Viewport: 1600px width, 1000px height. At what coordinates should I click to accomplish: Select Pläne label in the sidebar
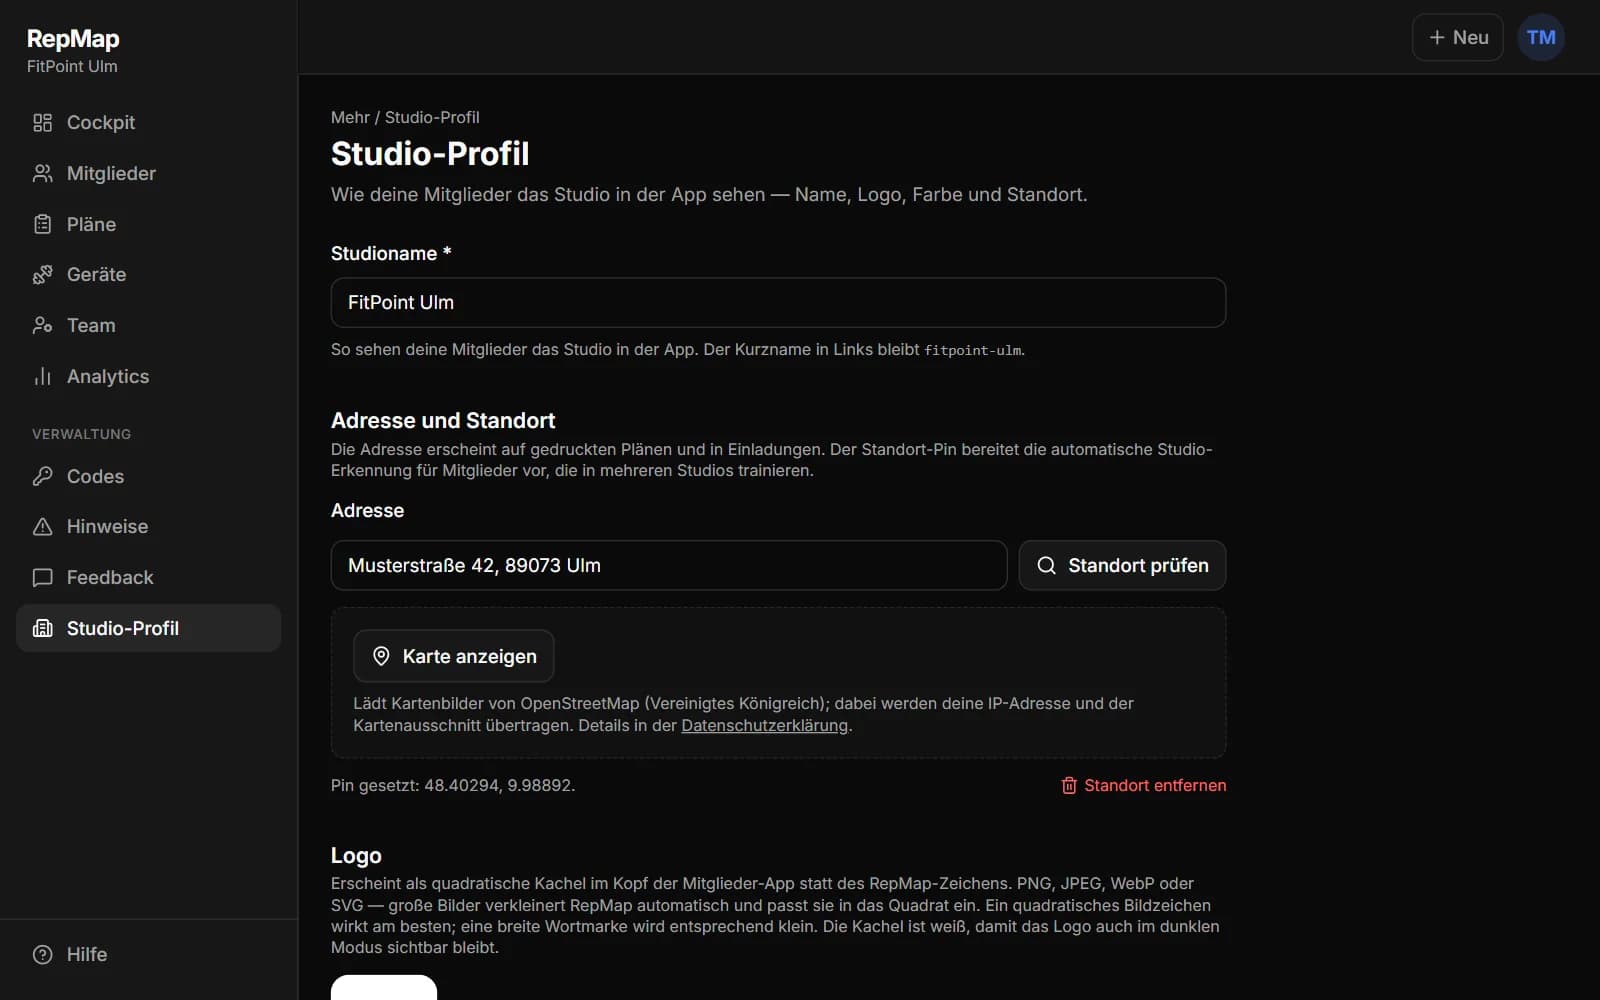click(x=91, y=224)
